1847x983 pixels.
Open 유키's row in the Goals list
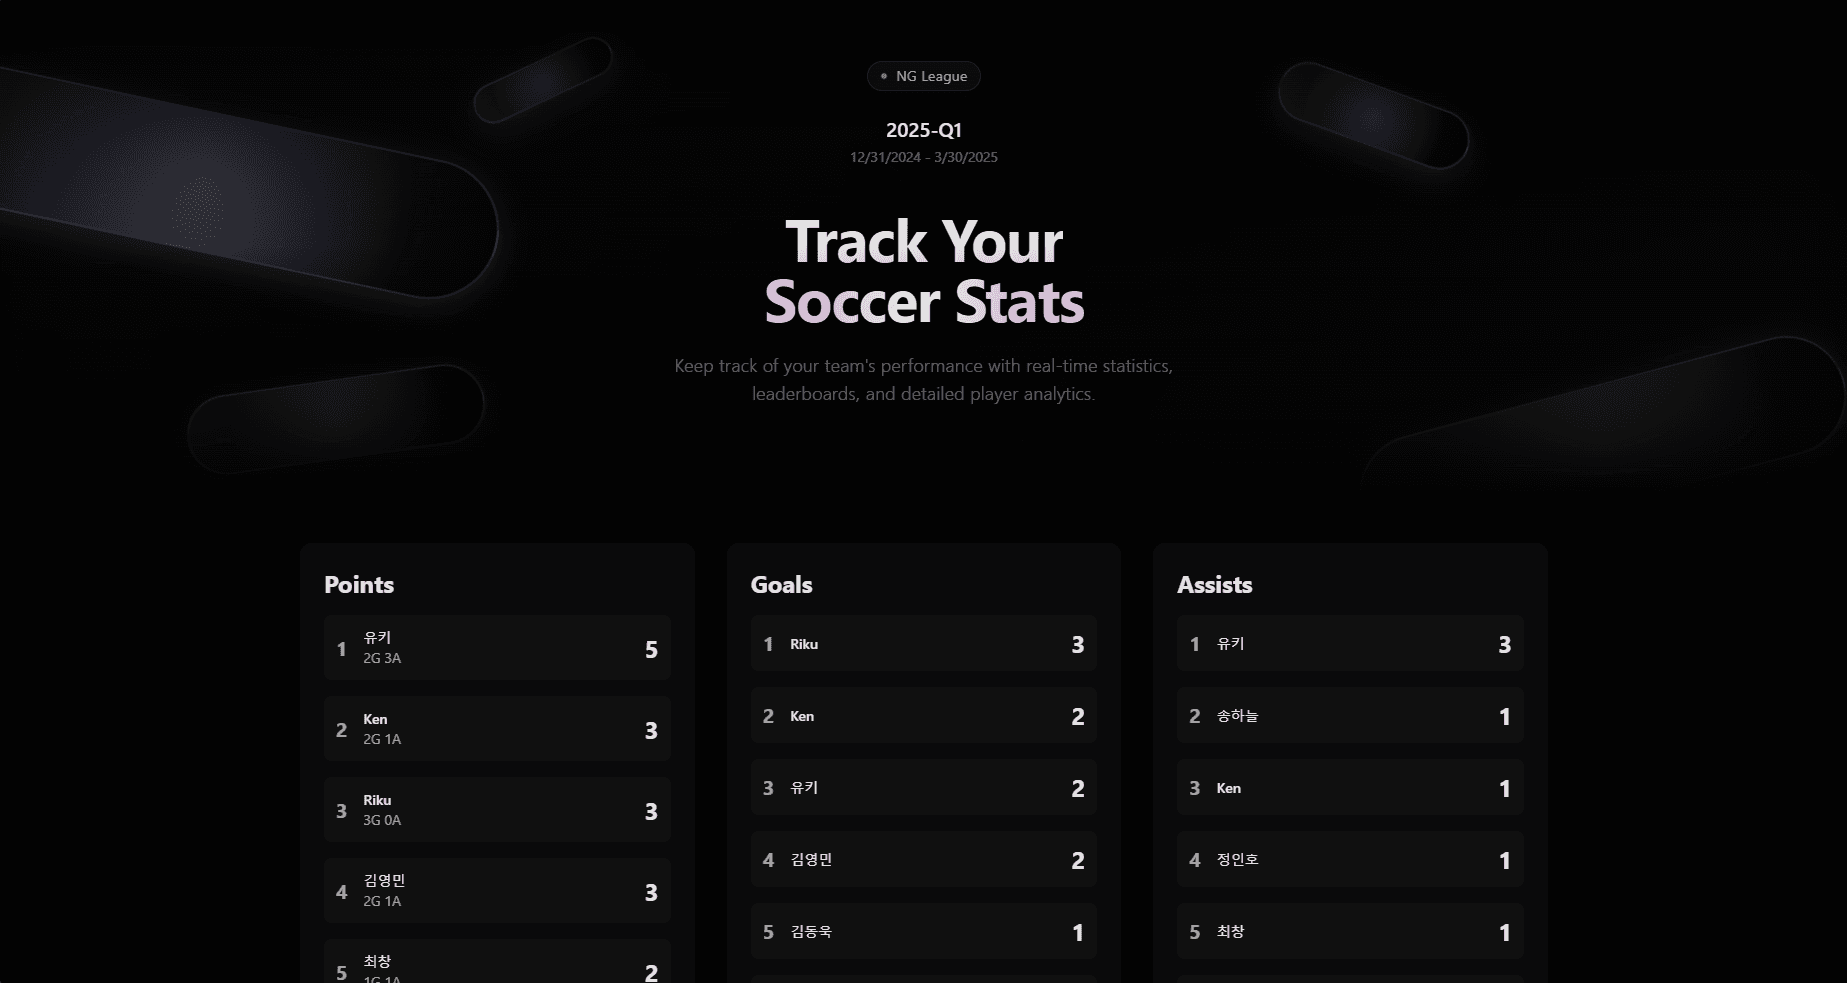(923, 788)
